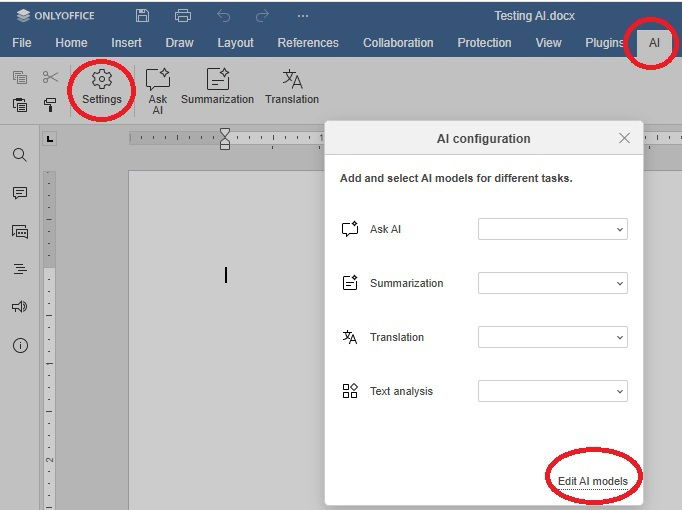Click the Paste icon in toolbar

pos(20,105)
